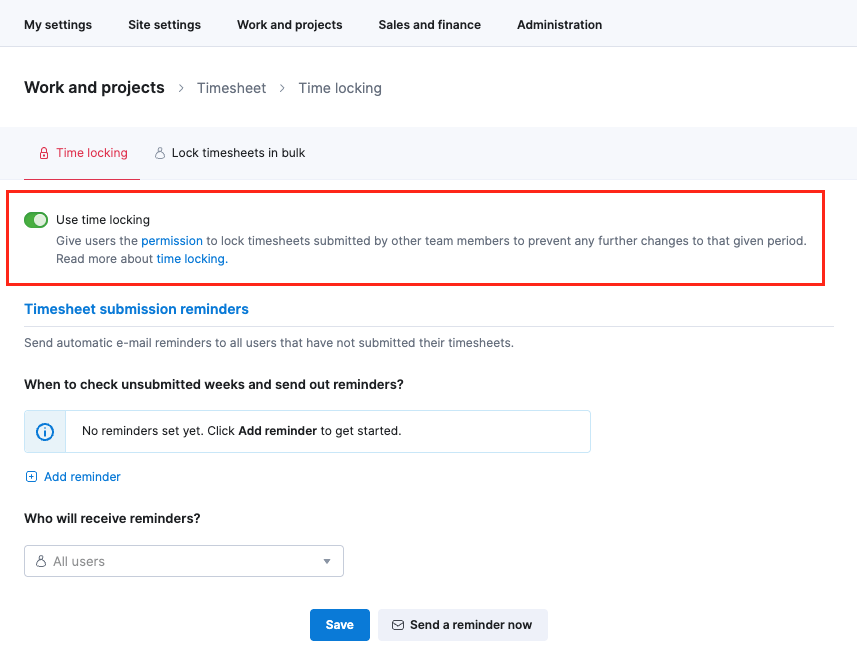Go to the Administration menu
This screenshot has height=668, width=857.
click(559, 25)
